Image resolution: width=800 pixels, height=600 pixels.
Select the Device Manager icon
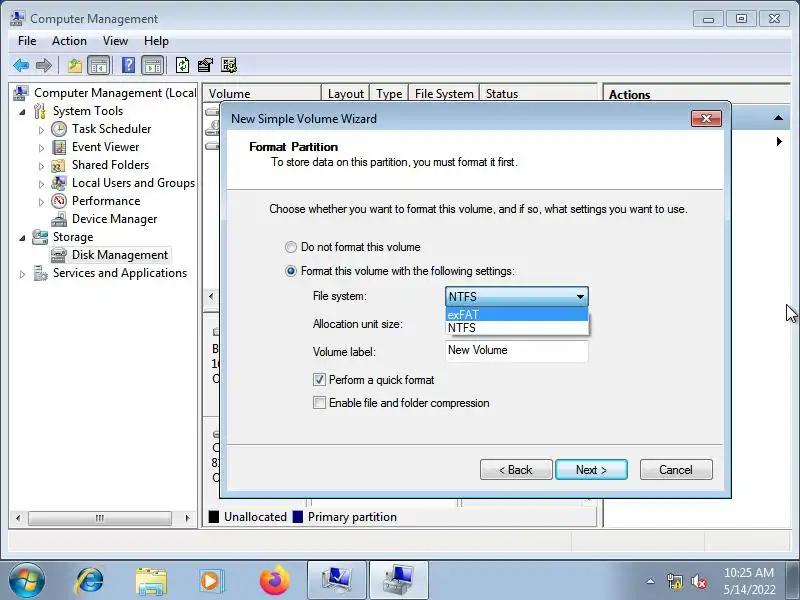tap(59, 219)
